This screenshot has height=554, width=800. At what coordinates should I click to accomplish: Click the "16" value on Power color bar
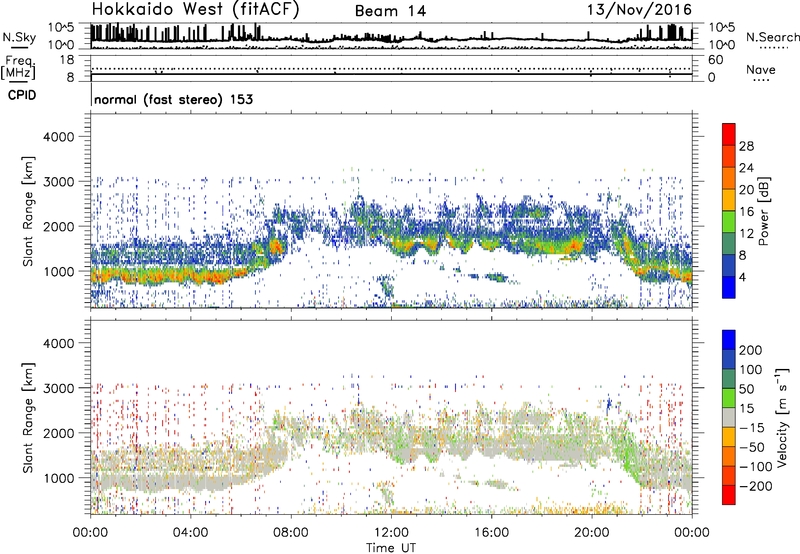[746, 212]
